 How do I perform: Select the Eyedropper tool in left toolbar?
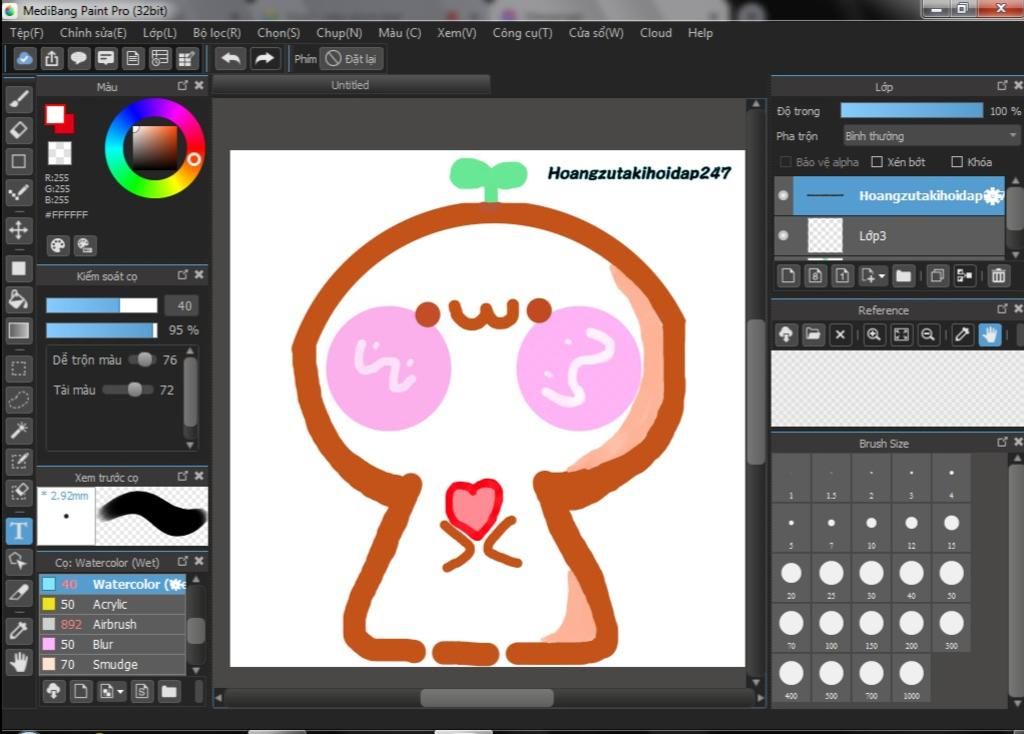(x=19, y=630)
